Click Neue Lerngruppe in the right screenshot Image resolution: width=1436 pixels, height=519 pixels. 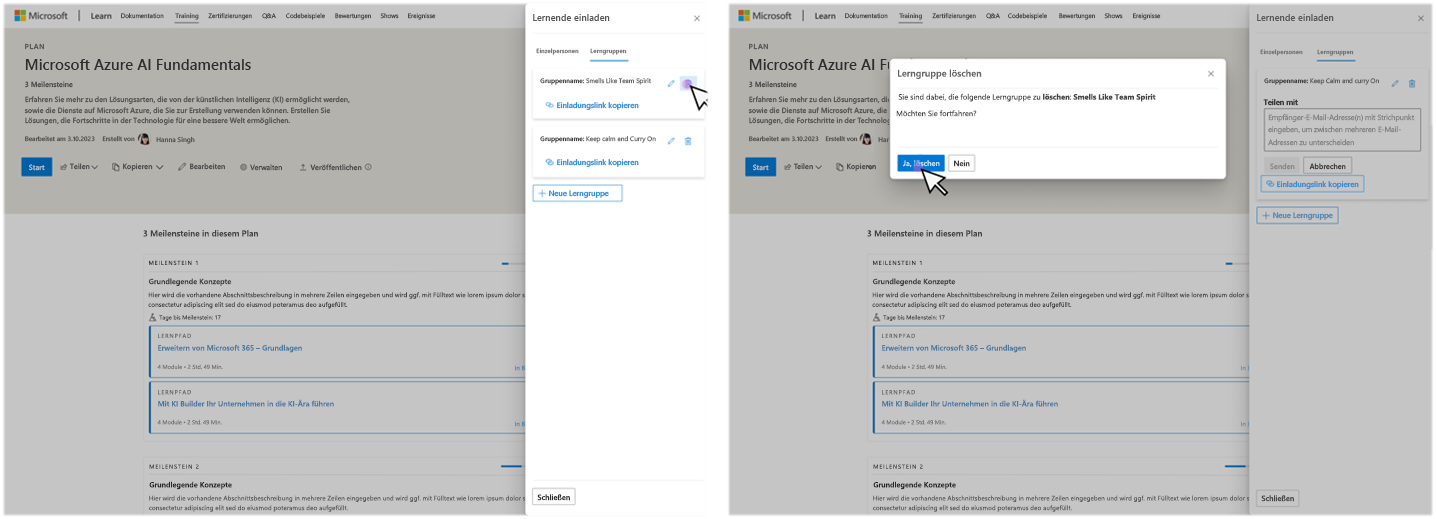point(1297,215)
